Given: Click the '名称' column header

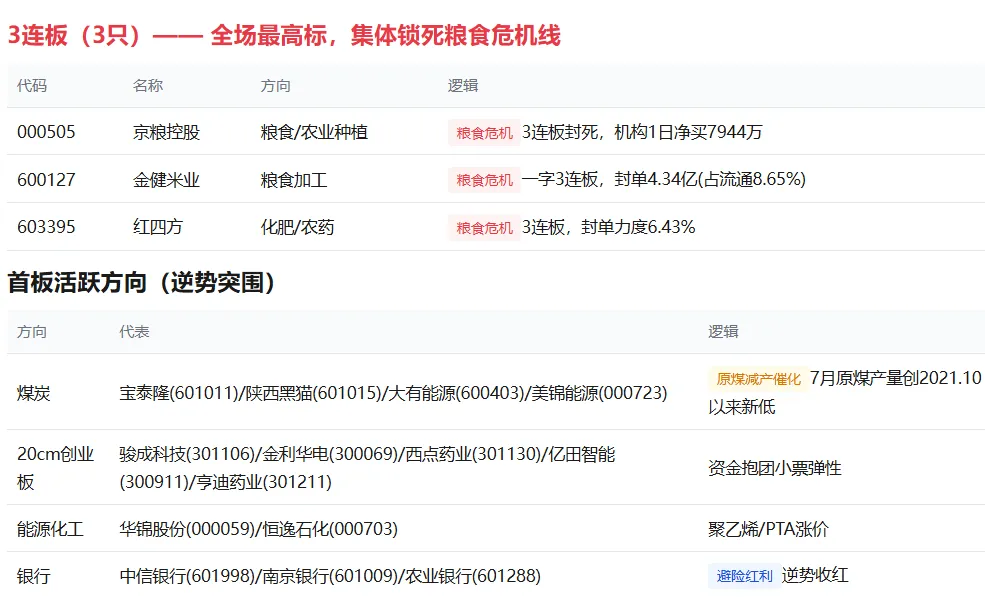Looking at the screenshot, I should pos(148,85).
